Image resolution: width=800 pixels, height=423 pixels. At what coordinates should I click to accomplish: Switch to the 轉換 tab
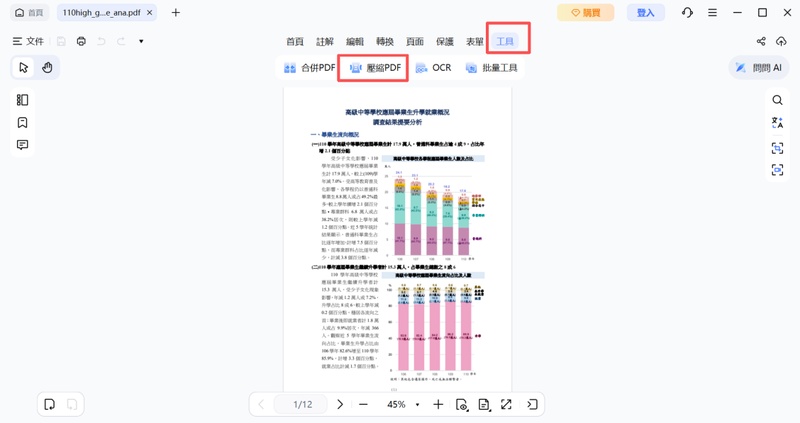pos(385,41)
